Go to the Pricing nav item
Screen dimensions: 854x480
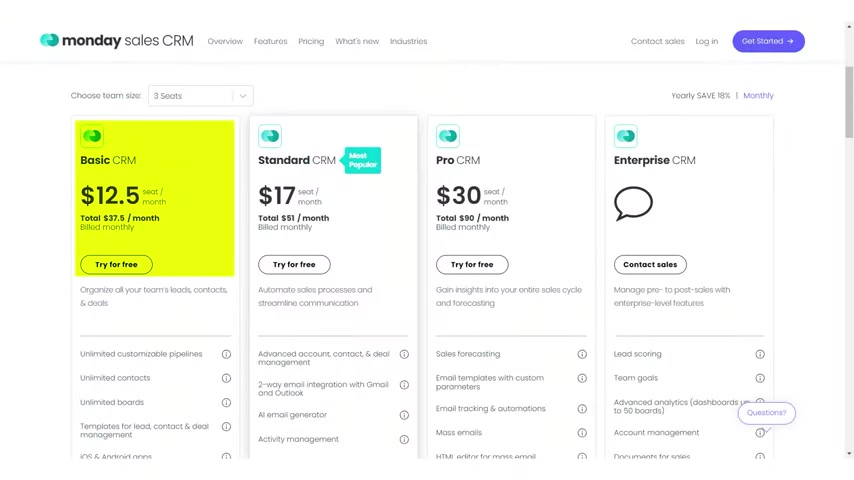(311, 41)
